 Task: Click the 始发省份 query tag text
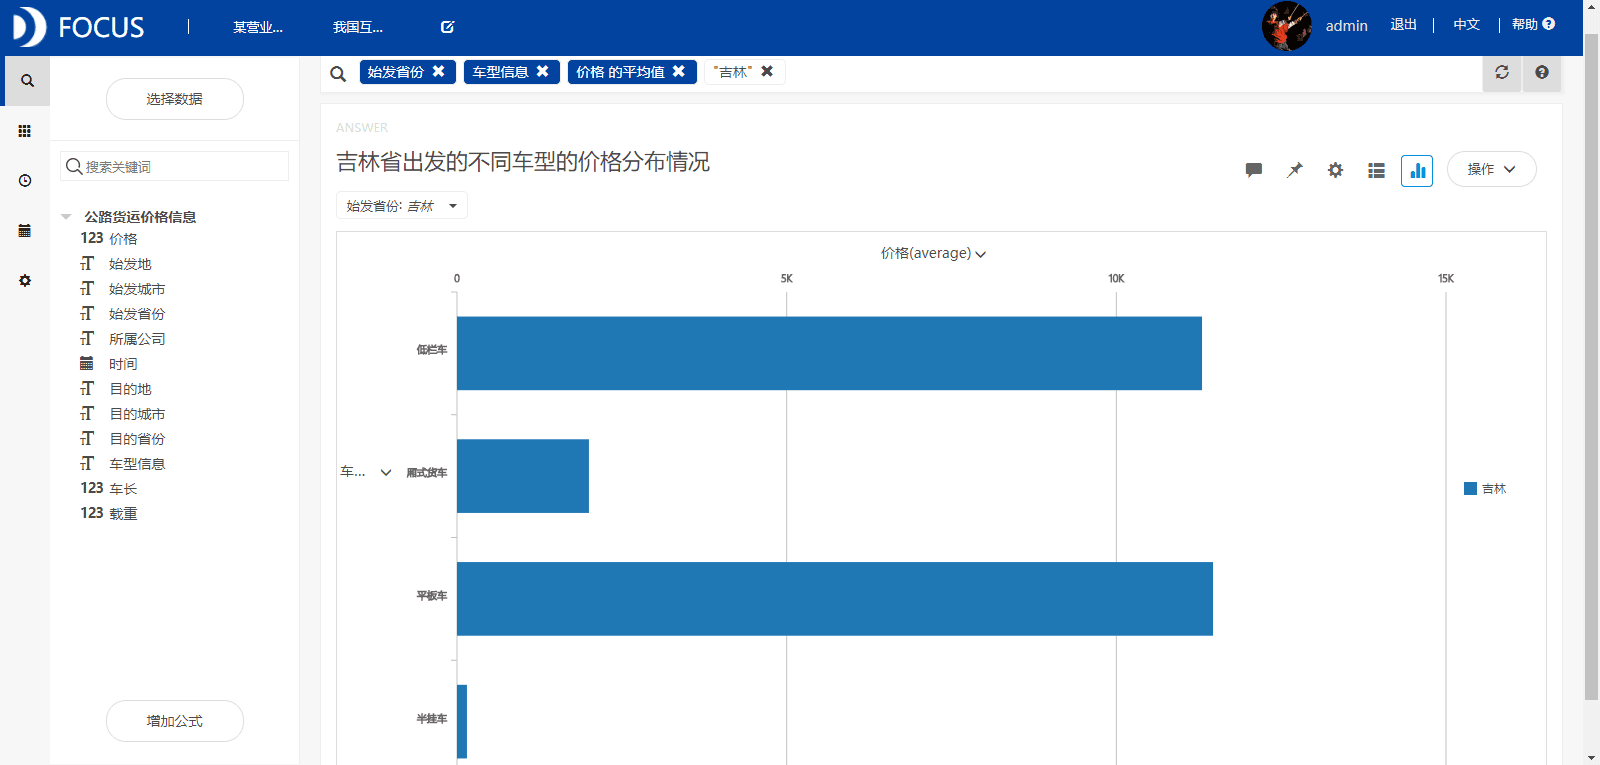coord(396,72)
